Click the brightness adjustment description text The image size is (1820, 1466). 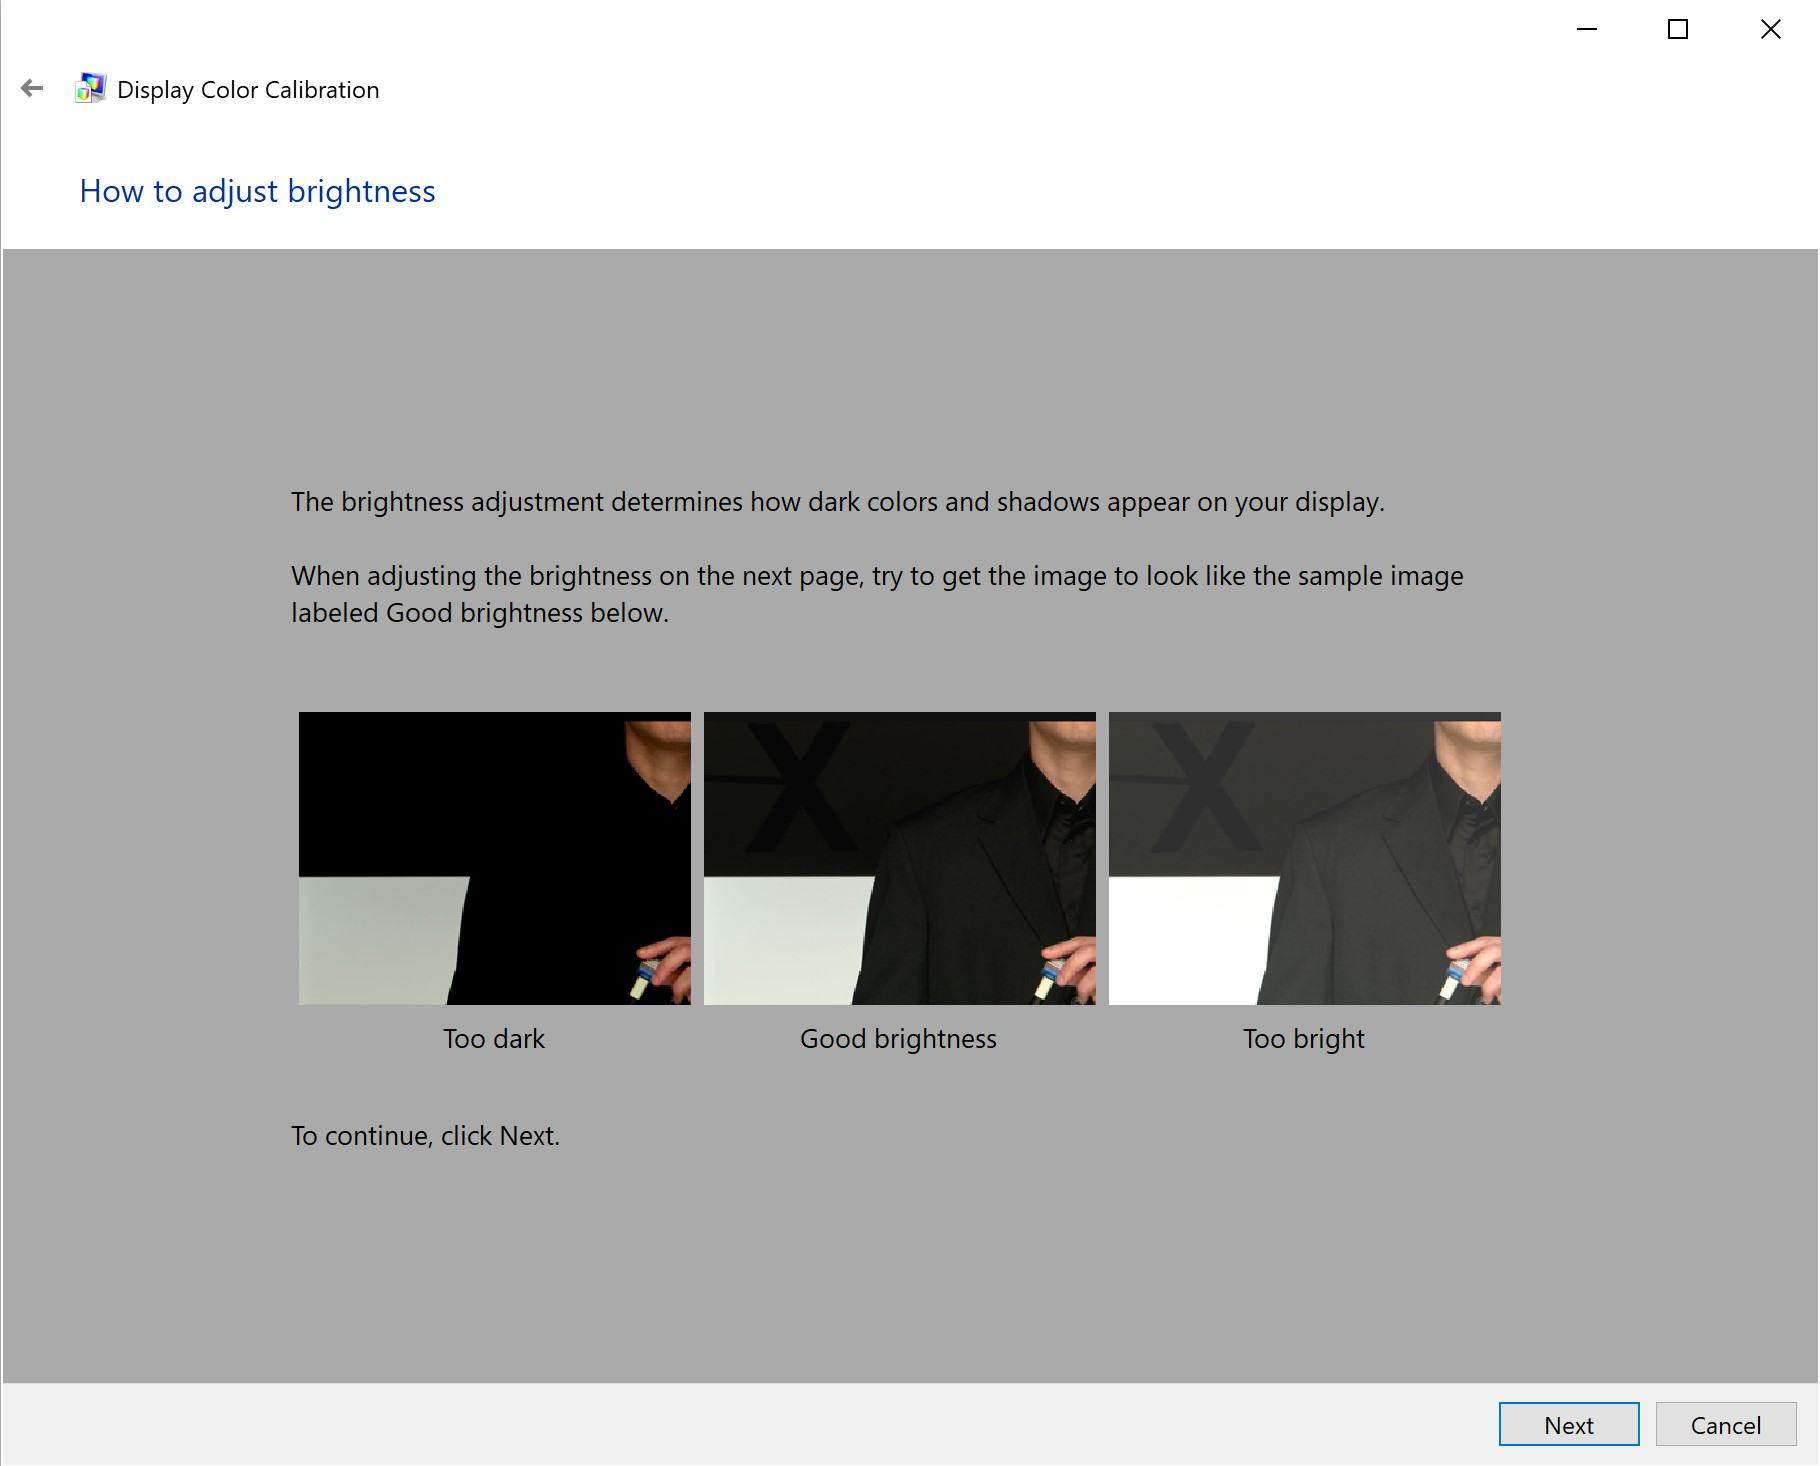pos(838,503)
